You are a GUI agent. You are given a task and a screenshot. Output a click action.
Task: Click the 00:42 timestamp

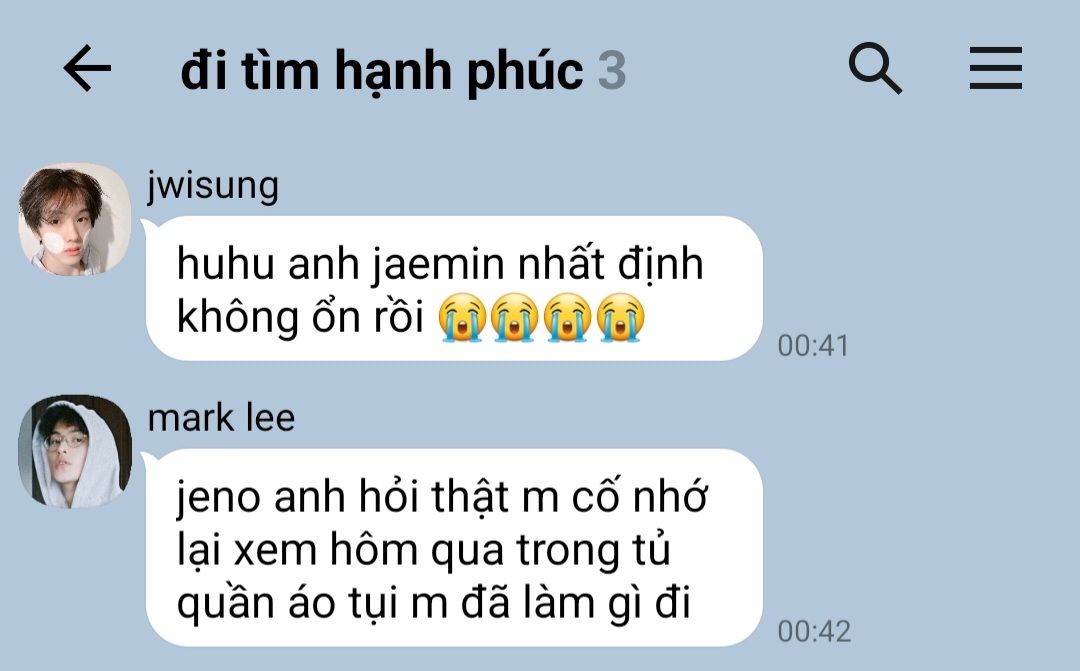point(814,632)
